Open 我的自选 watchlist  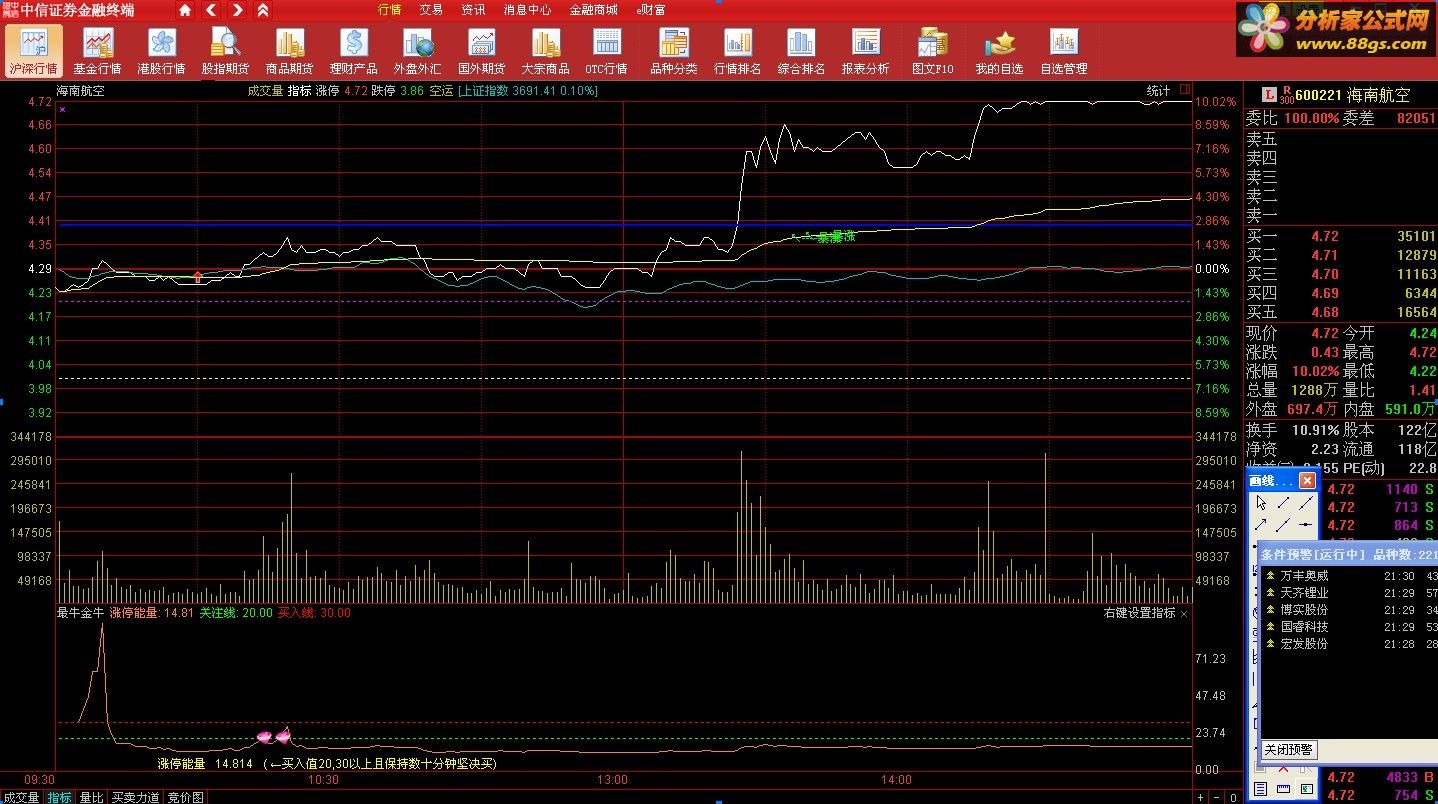(999, 52)
